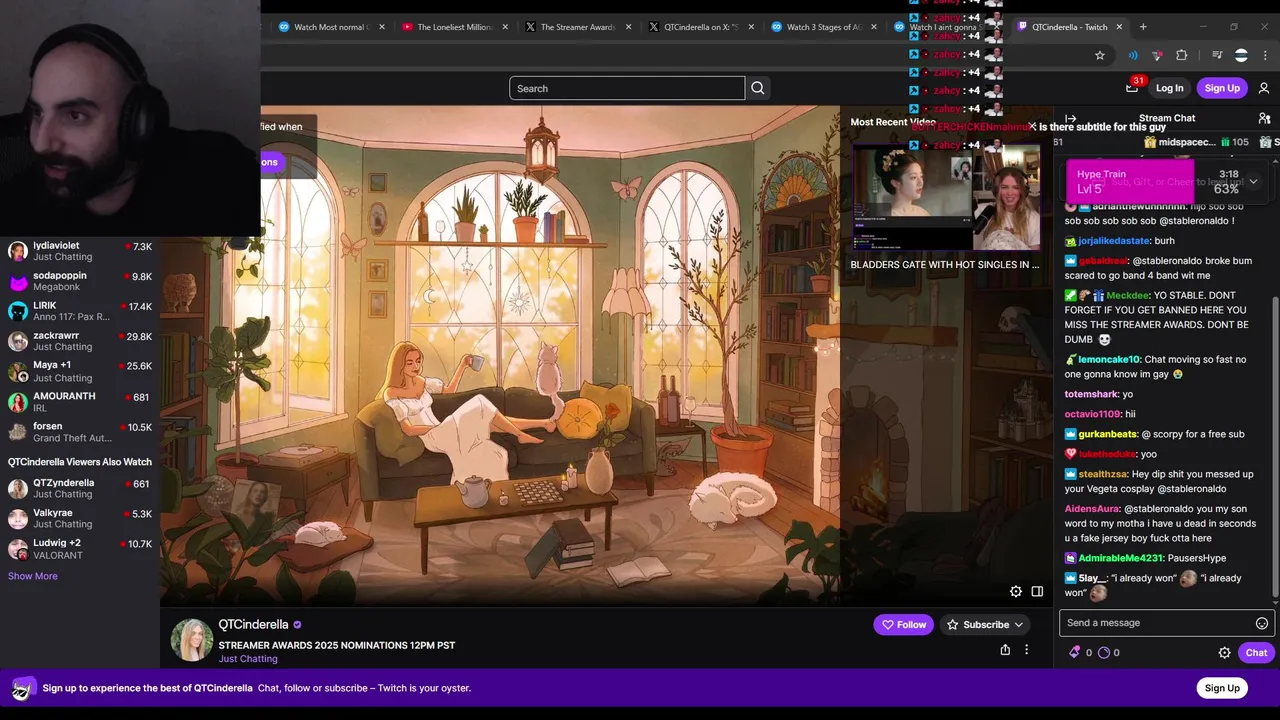1280x720 pixels.
Task: Open the Just Chatting category link
Action: (x=248, y=659)
